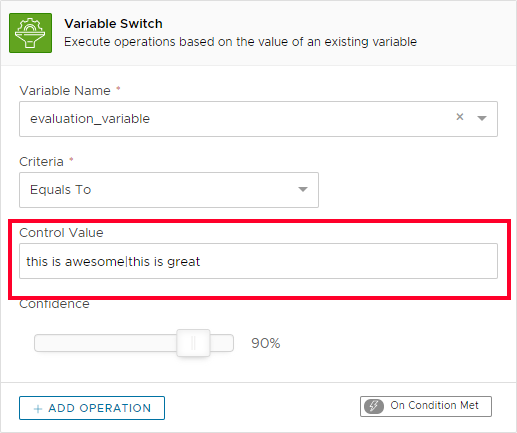Image resolution: width=517 pixels, height=433 pixels.
Task: Click the Variable Switch title text
Action: point(113,24)
